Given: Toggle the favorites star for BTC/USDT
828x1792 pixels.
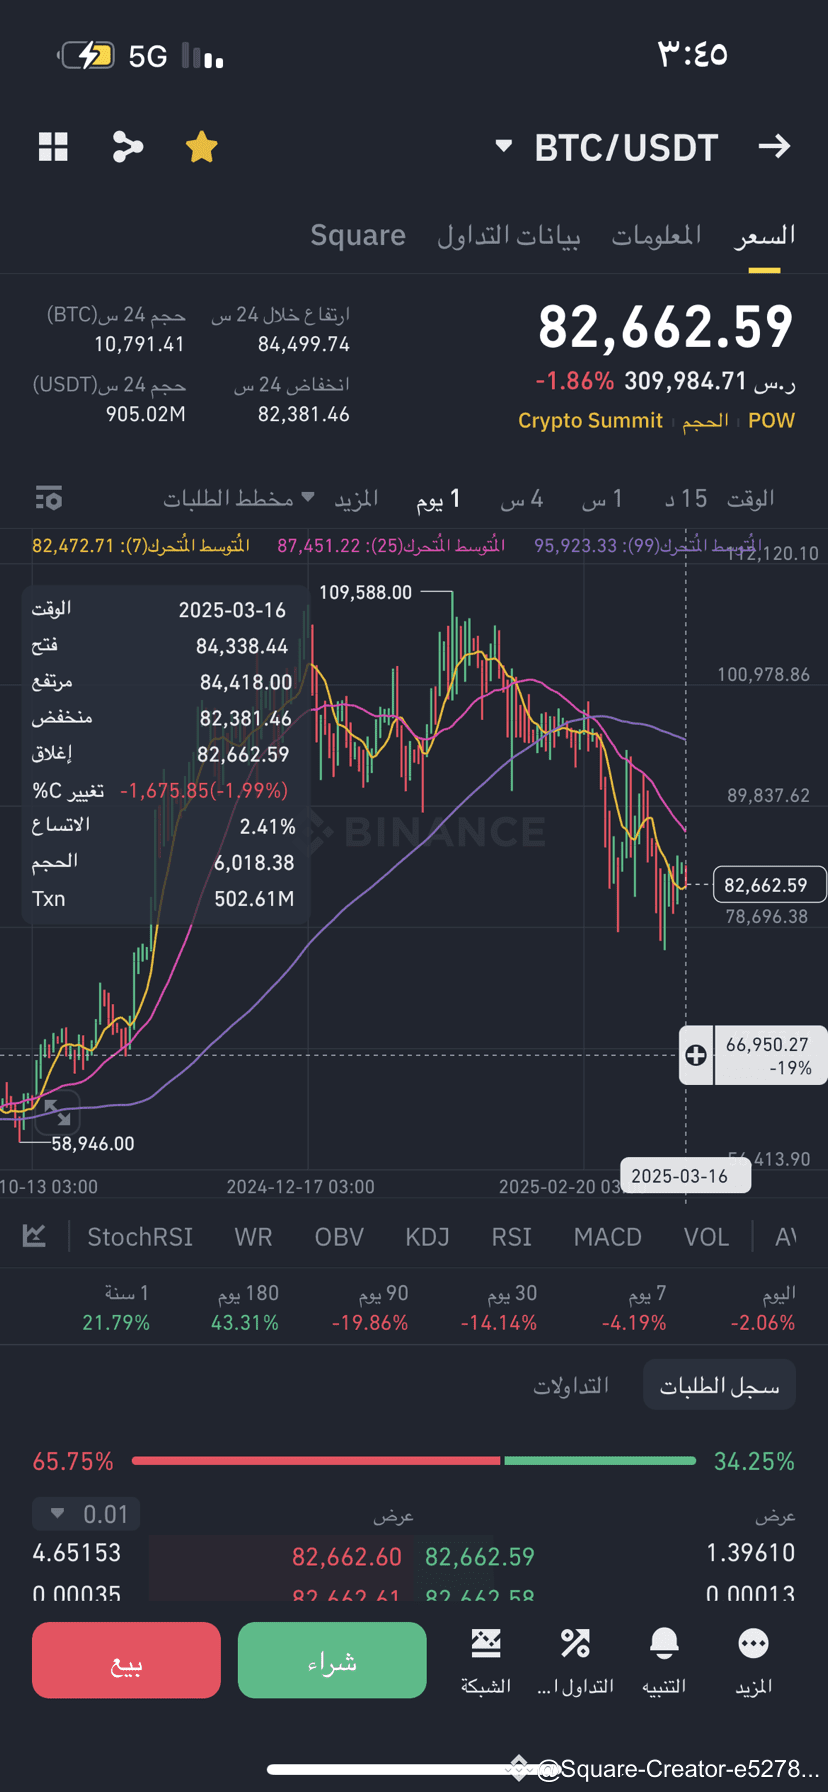Looking at the screenshot, I should (x=201, y=146).
